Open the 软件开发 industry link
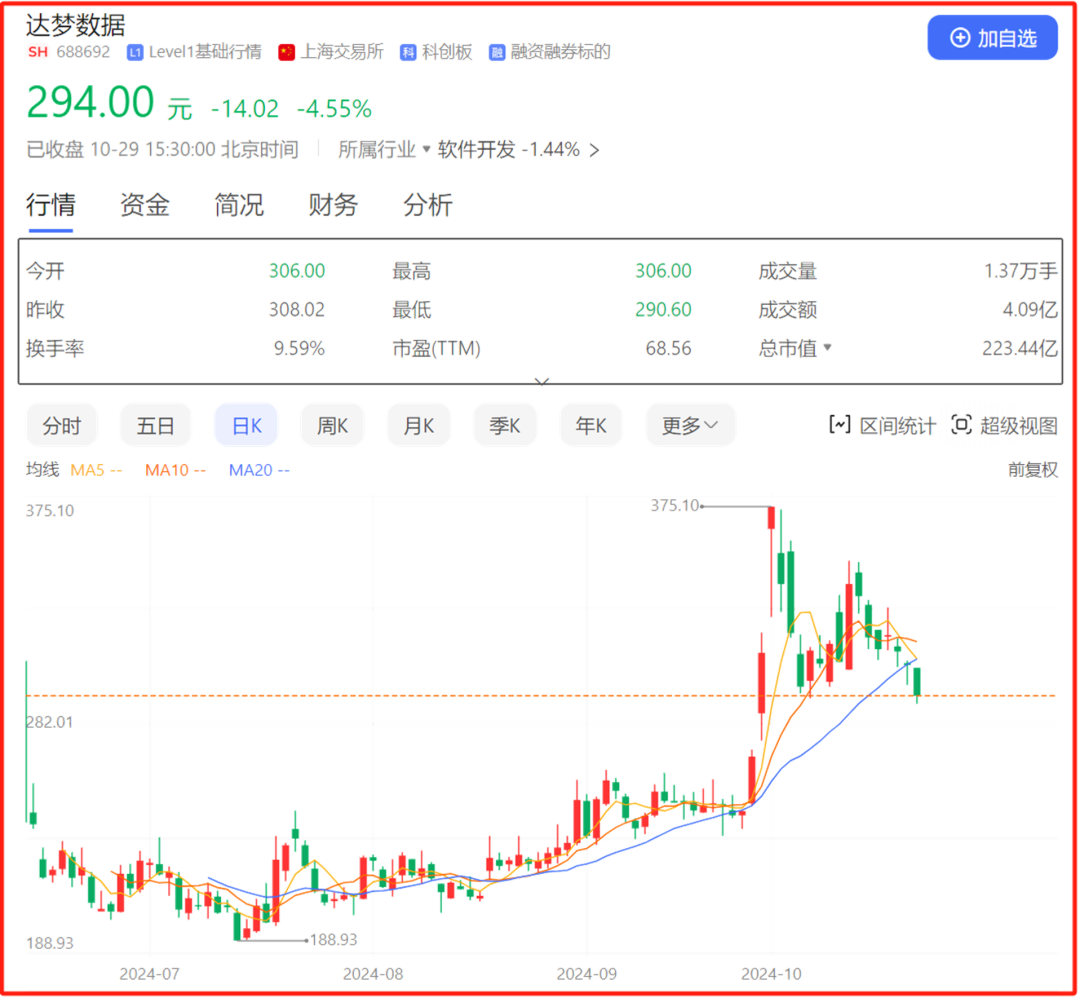1080x998 pixels. [x=477, y=149]
